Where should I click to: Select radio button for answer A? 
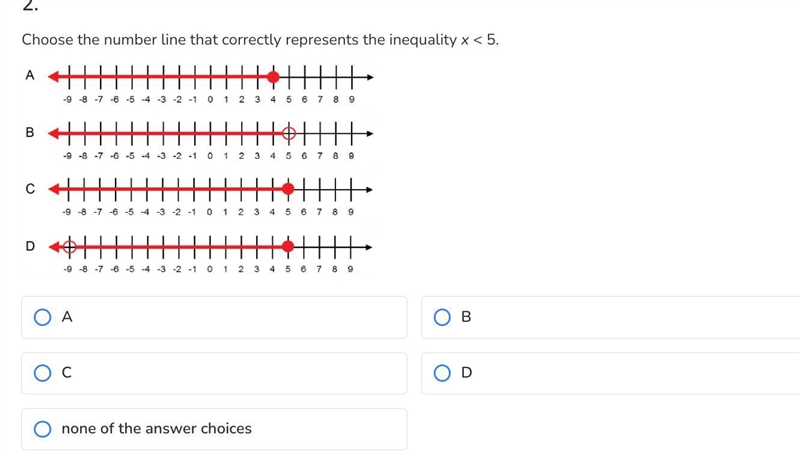coord(42,317)
